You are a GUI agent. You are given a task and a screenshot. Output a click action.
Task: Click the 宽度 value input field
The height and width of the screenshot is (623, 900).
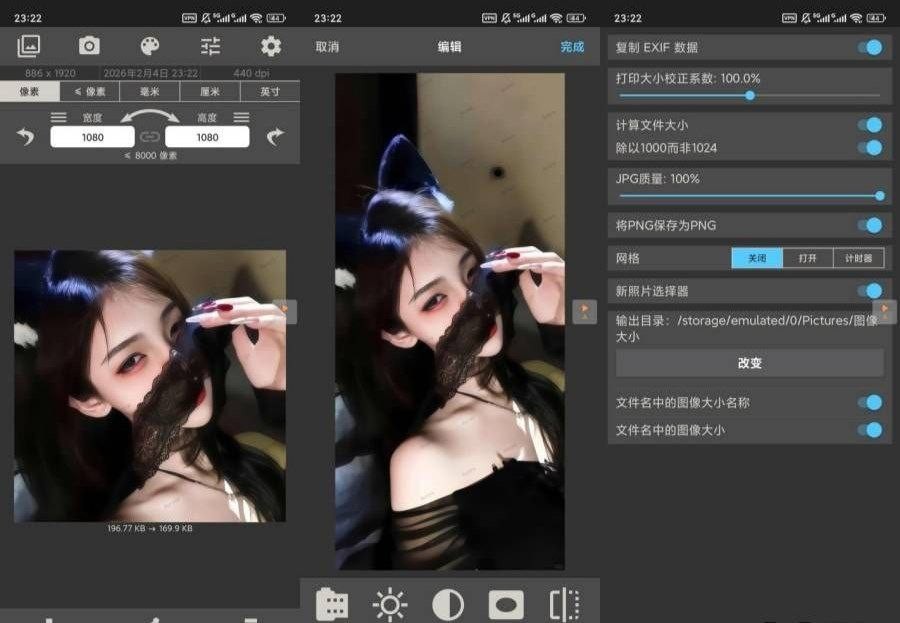(92, 137)
